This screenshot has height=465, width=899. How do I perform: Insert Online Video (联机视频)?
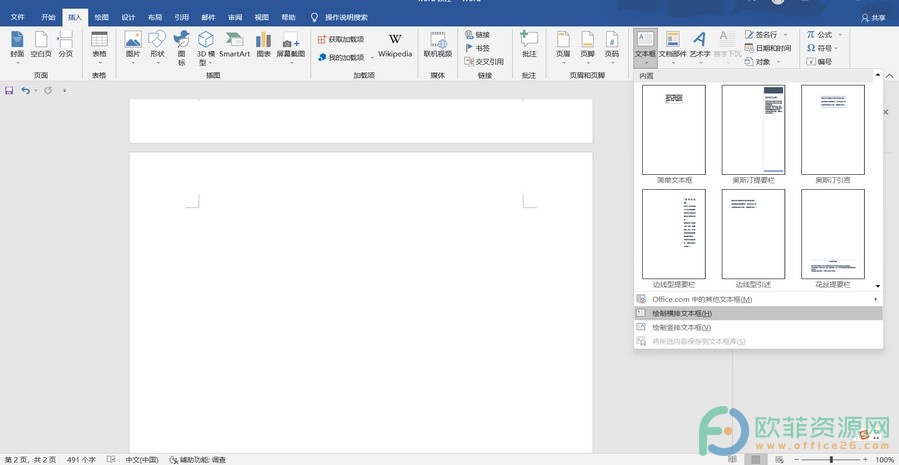[x=438, y=45]
